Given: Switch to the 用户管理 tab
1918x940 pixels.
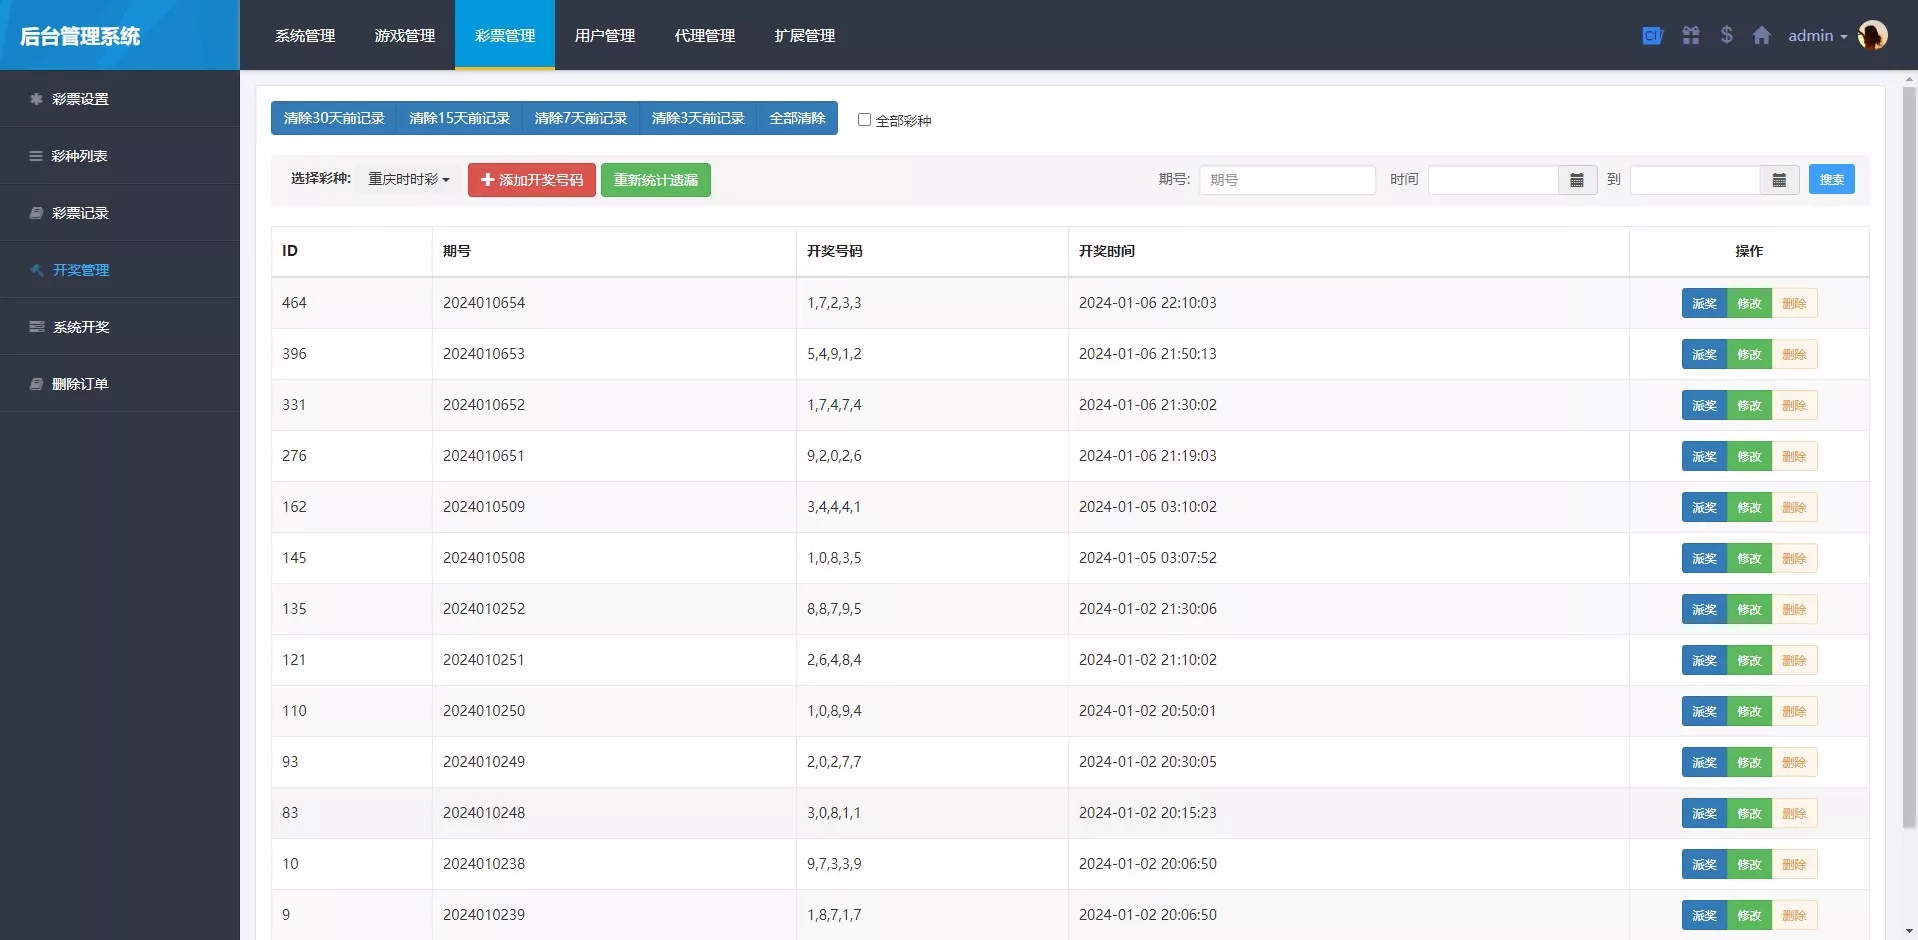Looking at the screenshot, I should pos(604,36).
